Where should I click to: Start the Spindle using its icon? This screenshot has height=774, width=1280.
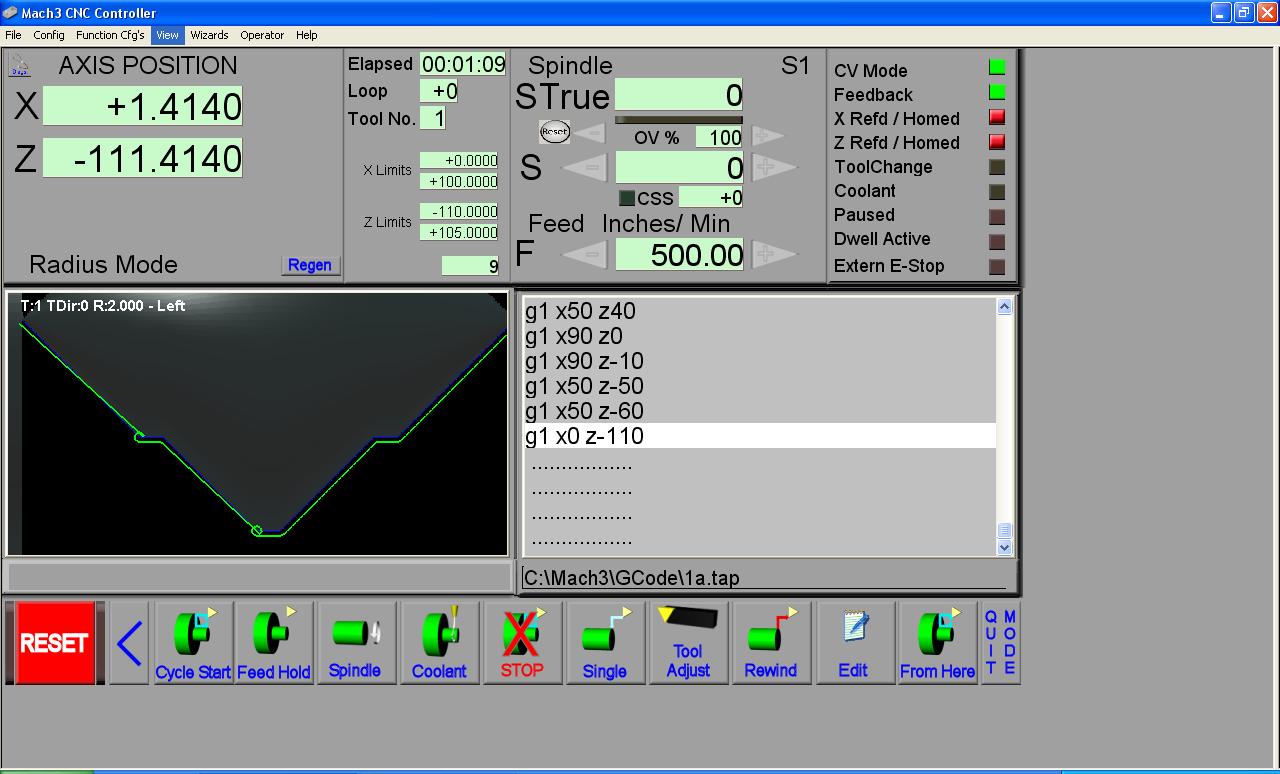[355, 642]
